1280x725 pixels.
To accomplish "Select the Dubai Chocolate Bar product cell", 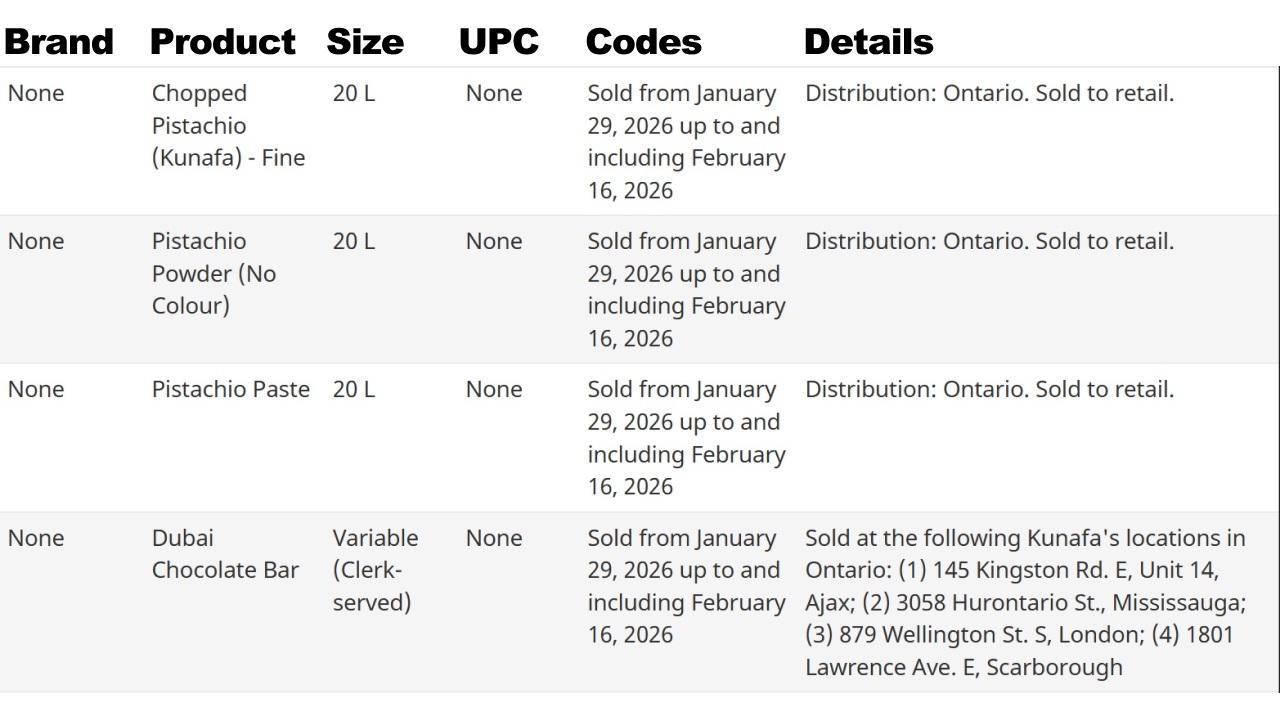I will pyautogui.click(x=225, y=554).
